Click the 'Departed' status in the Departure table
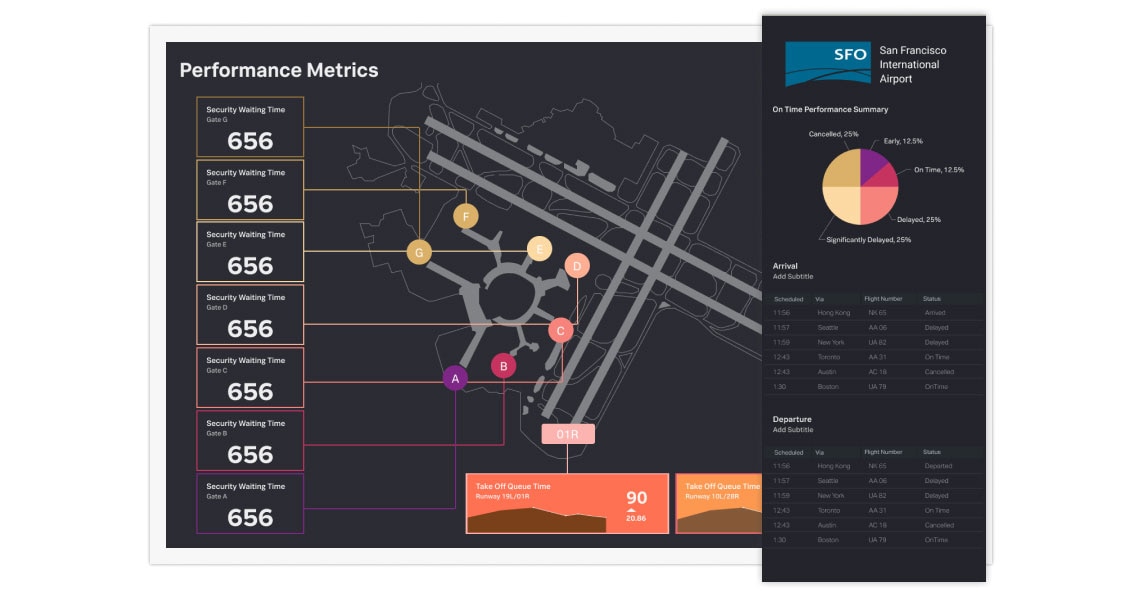Viewport: 1140px width, 600px height. (938, 466)
